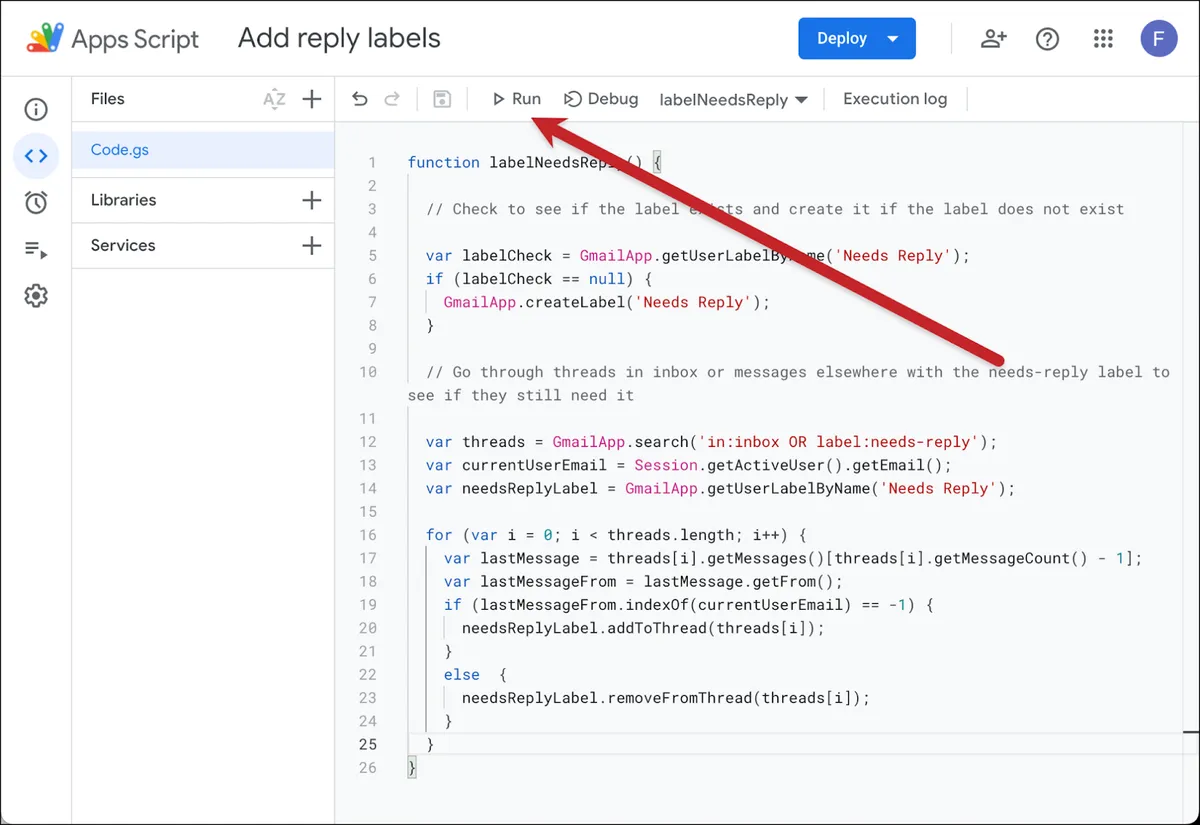Viewport: 1200px width, 825px height.
Task: Click the 'if (lastMessageFrom.indexOf' condition line
Action: coord(689,605)
